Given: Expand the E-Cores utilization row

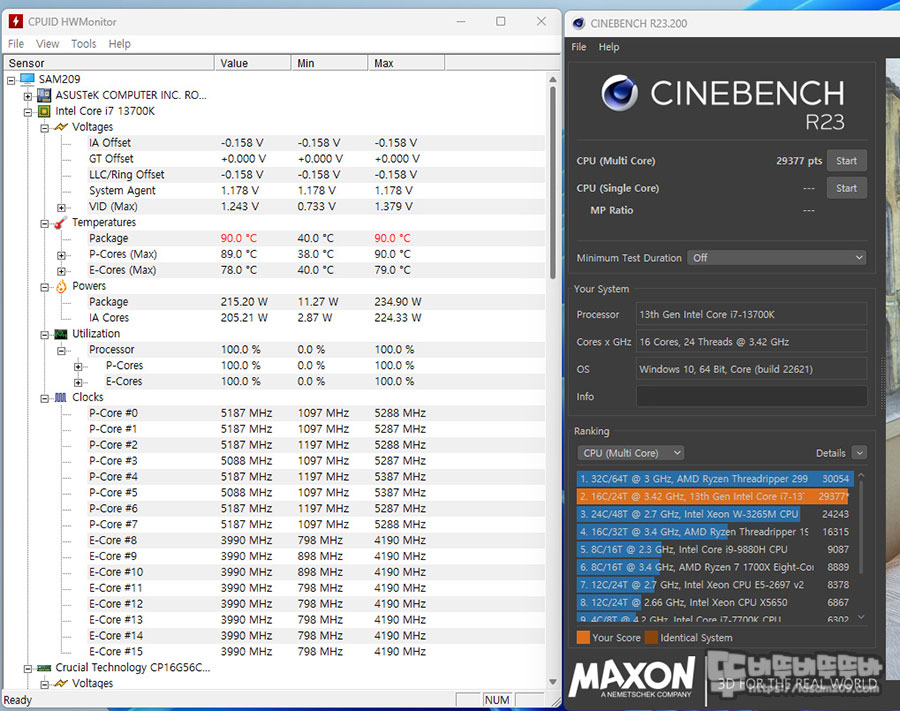Looking at the screenshot, I should (78, 383).
